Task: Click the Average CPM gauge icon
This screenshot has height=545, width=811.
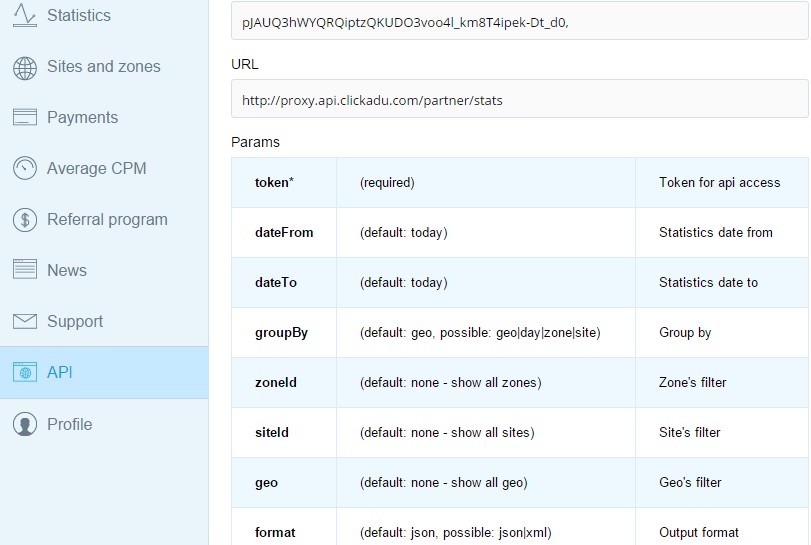Action: tap(25, 169)
